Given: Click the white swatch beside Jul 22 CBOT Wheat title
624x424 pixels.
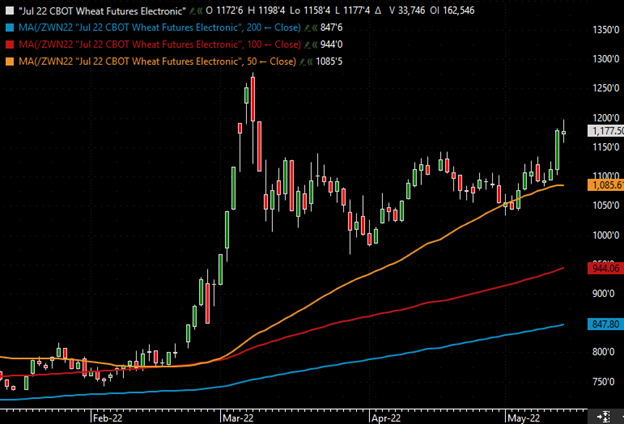Looking at the screenshot, I should pos(10,11).
